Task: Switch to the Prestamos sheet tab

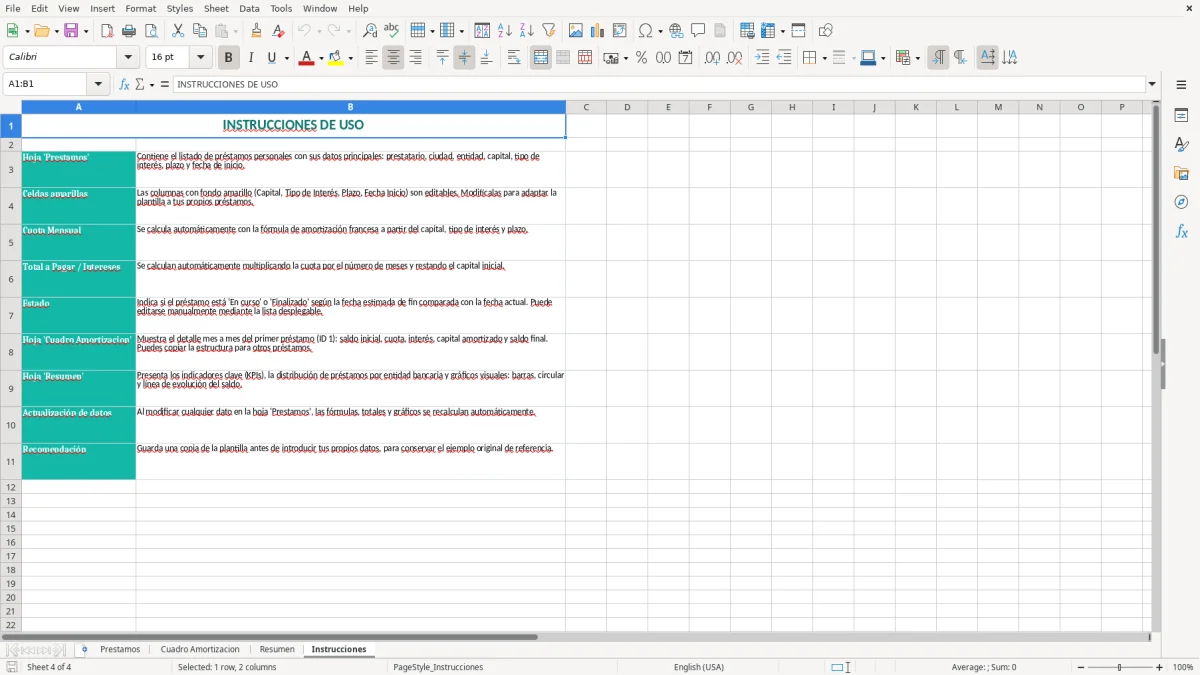Action: pos(120,650)
